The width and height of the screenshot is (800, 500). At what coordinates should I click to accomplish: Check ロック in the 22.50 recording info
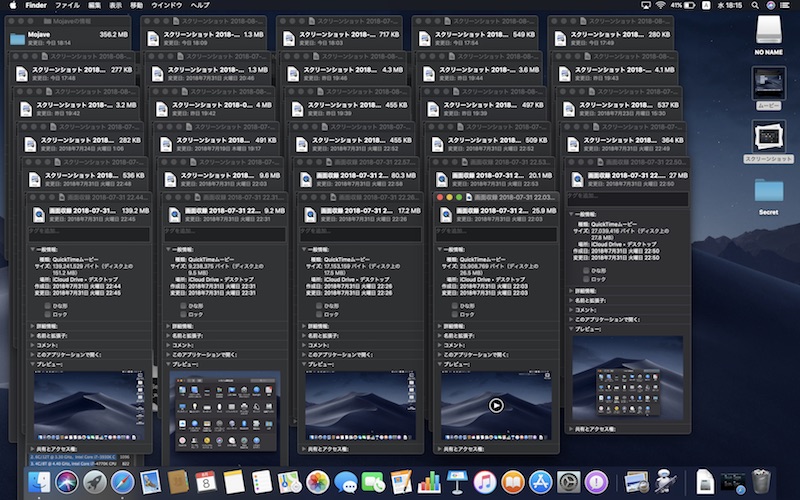pos(587,279)
